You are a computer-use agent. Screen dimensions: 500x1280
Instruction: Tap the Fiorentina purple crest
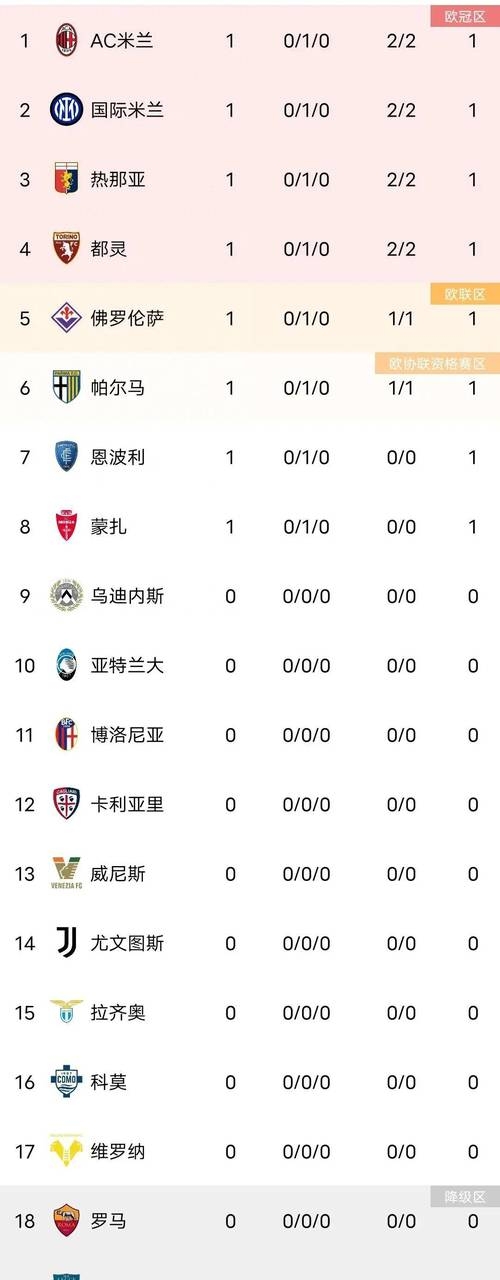(x=66, y=318)
